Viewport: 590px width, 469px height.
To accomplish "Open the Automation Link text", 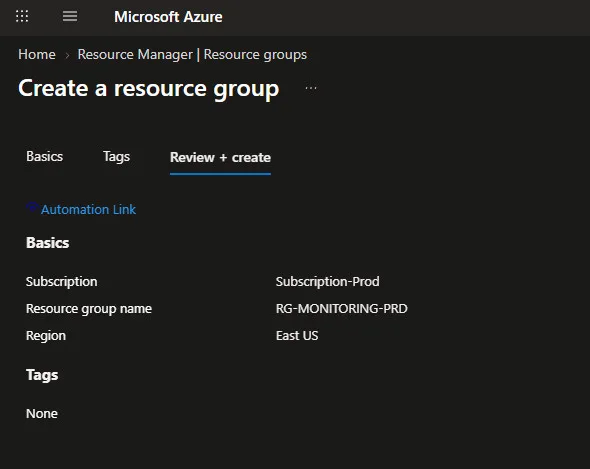I will click(x=88, y=209).
